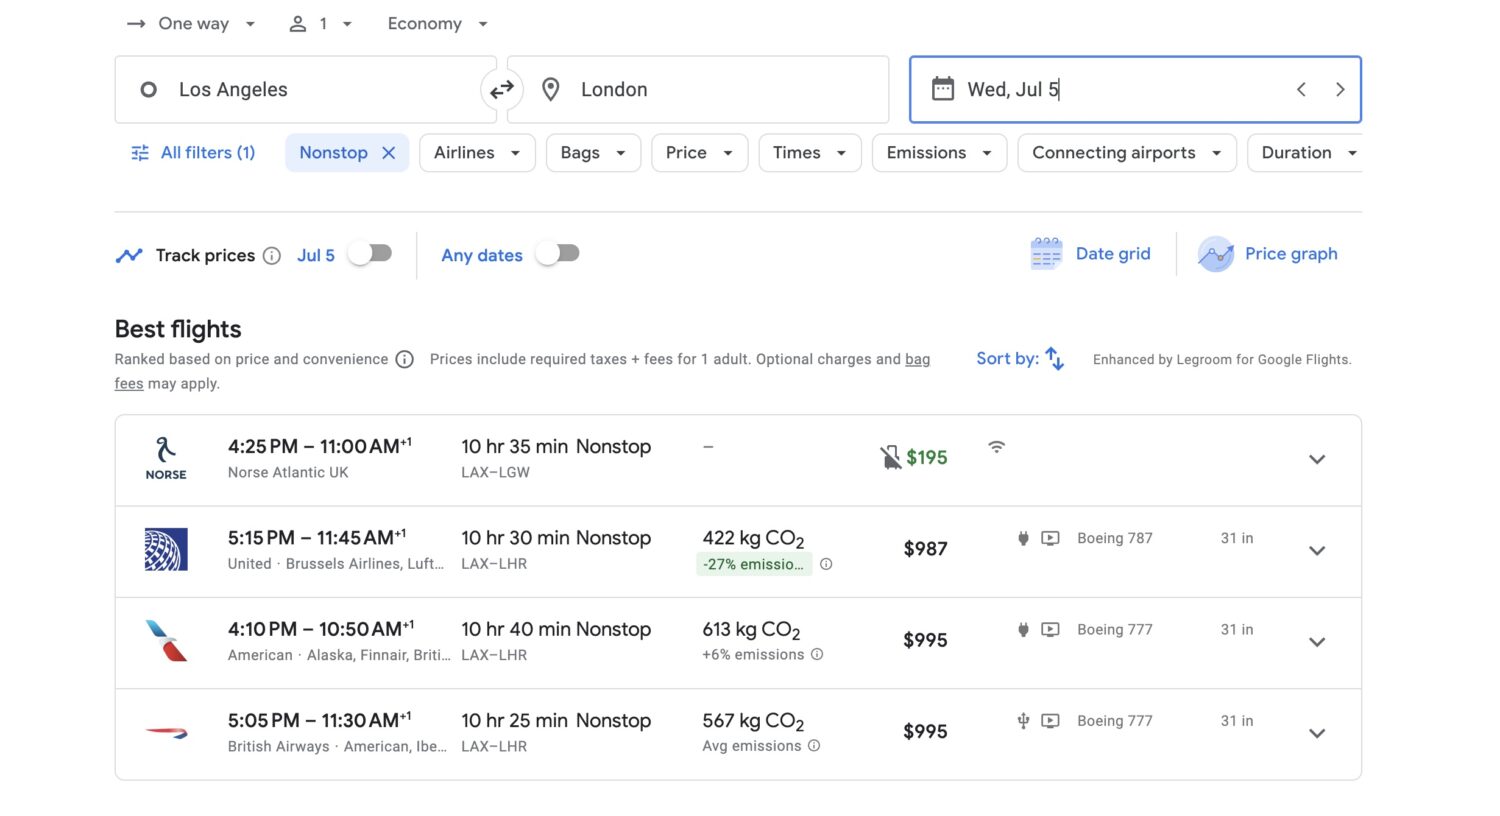Go to previous departure date
The width and height of the screenshot is (1500, 816).
click(x=1301, y=90)
